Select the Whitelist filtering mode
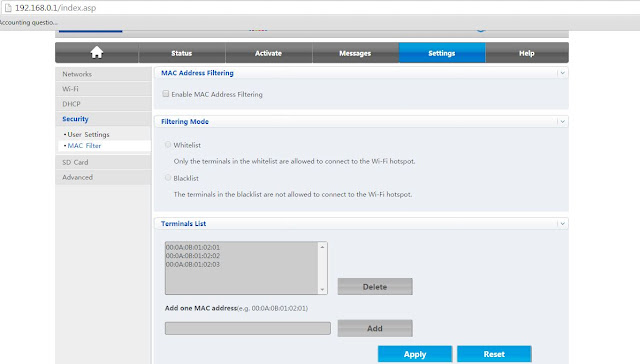This screenshot has width=640, height=364. [168, 144]
